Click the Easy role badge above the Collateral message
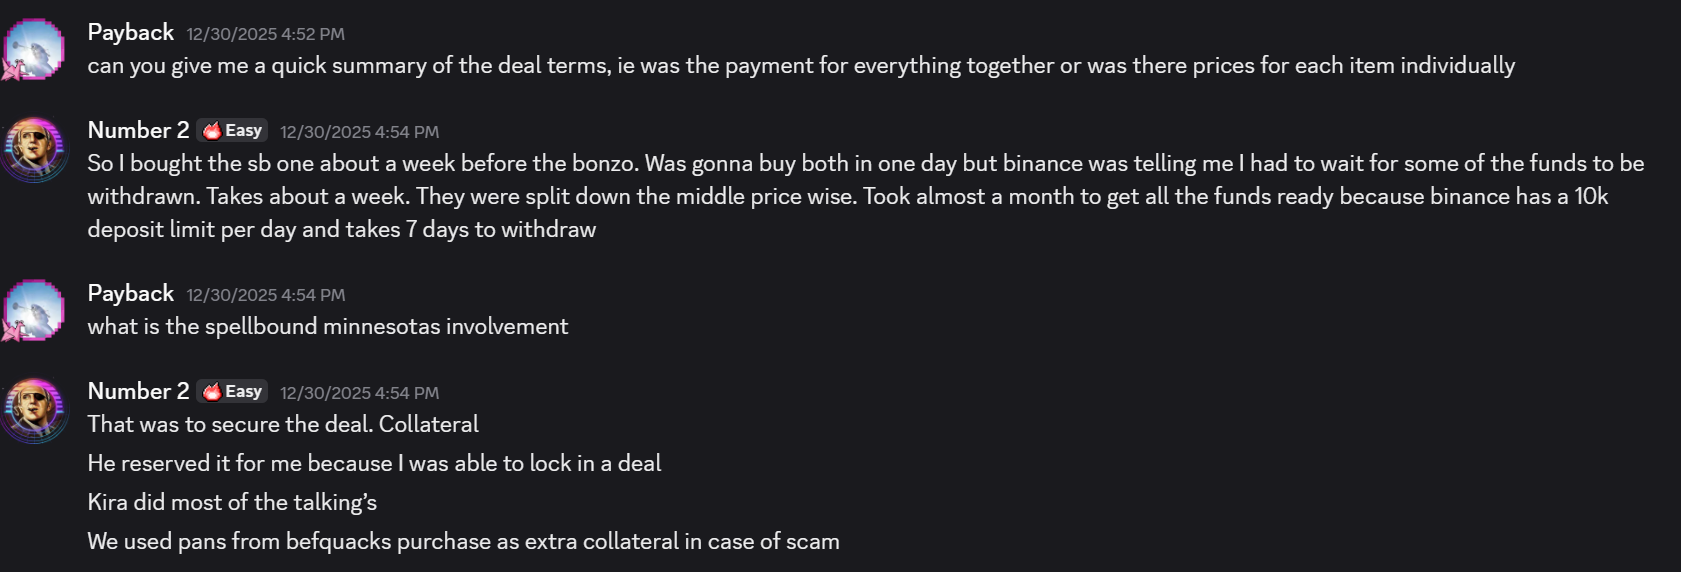 click(233, 392)
